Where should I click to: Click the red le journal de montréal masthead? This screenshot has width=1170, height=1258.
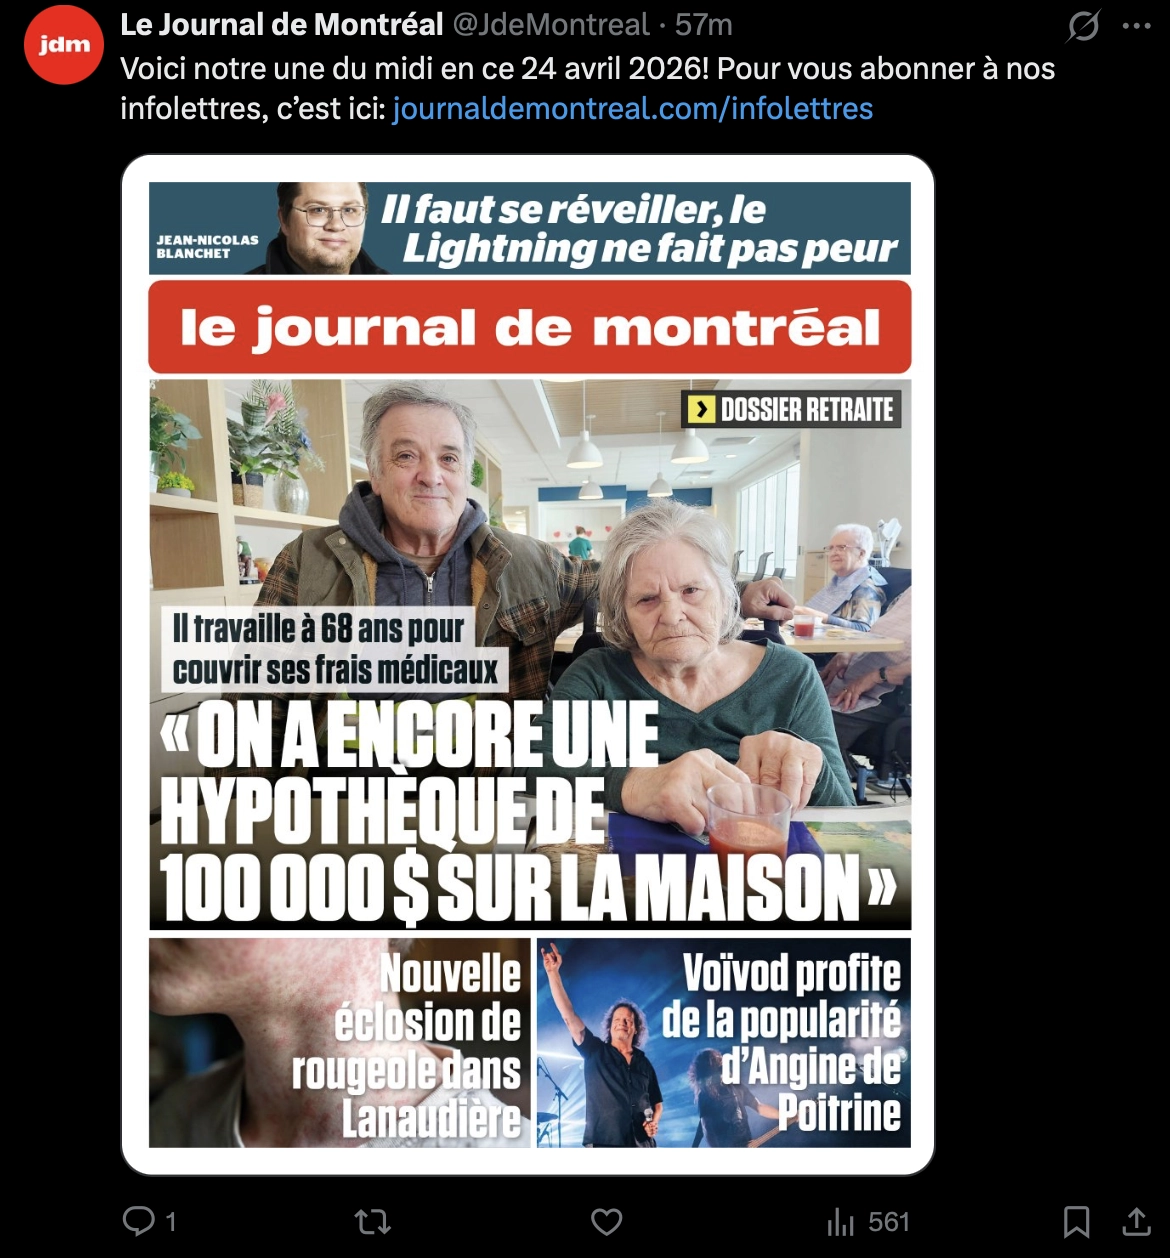530,327
